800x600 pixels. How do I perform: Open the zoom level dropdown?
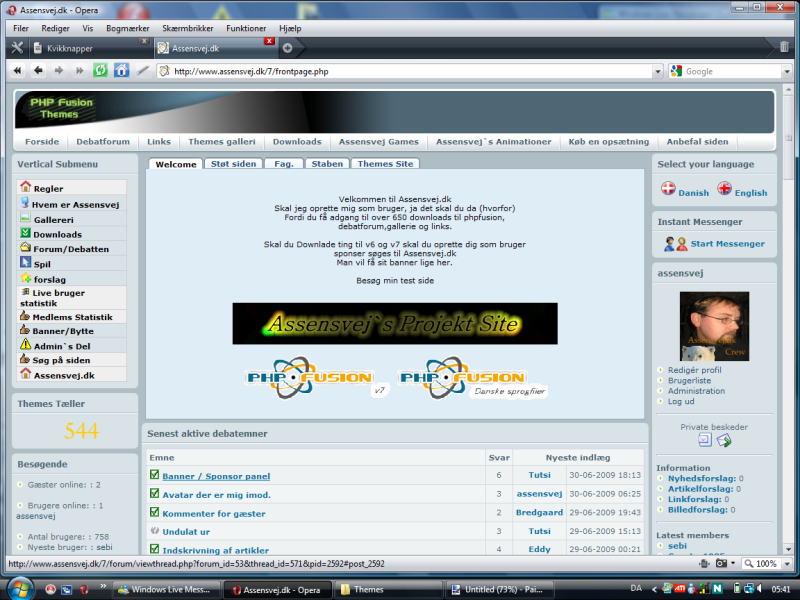coord(787,564)
